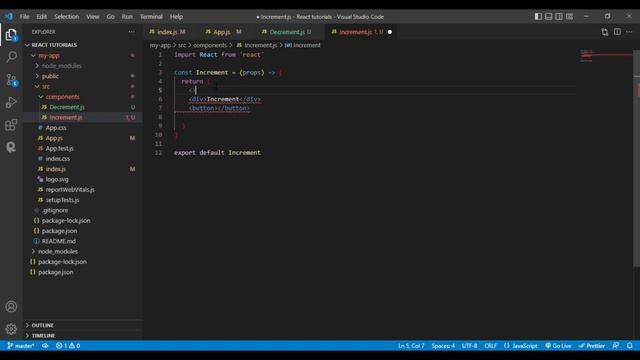This screenshot has width=640, height=360.
Task: Switch to the App.js editor tab
Action: 223,32
